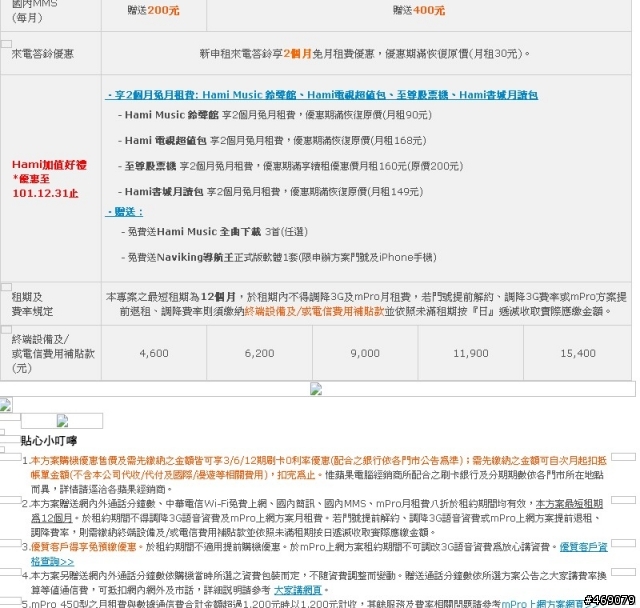Select the 4,600 subsidy cell
640x608 pixels.
[154, 353]
